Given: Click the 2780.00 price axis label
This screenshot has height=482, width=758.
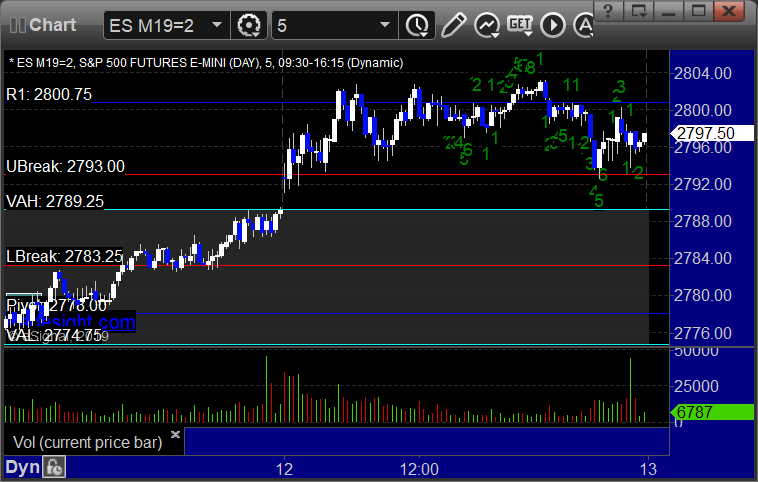Looking at the screenshot, I should [702, 295].
